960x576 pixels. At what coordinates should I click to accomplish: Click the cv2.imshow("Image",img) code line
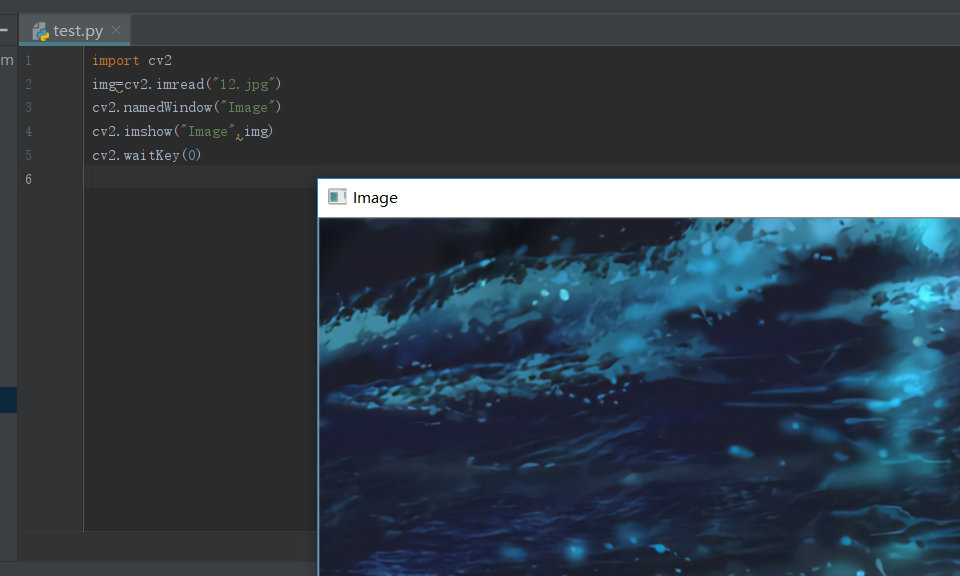point(182,132)
